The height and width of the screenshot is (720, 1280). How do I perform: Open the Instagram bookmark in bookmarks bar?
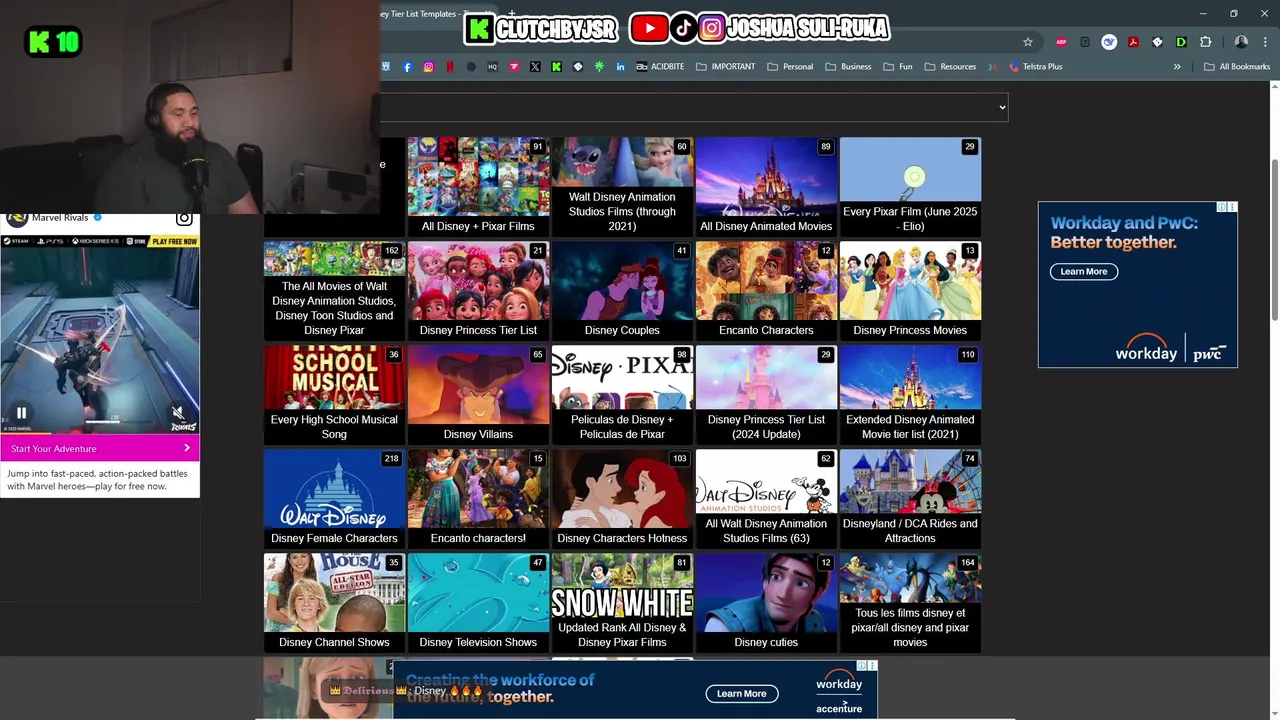(x=428, y=67)
